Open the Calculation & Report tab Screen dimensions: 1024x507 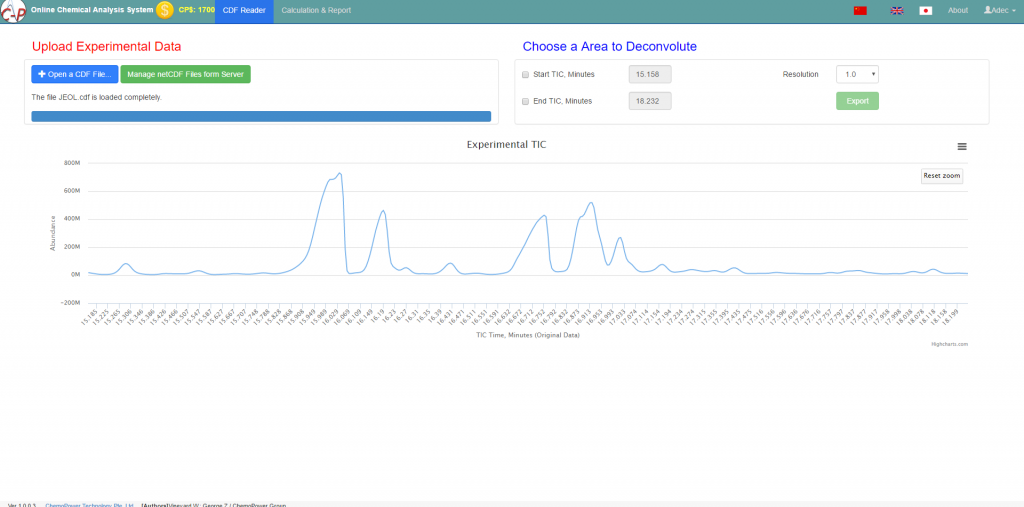(316, 10)
